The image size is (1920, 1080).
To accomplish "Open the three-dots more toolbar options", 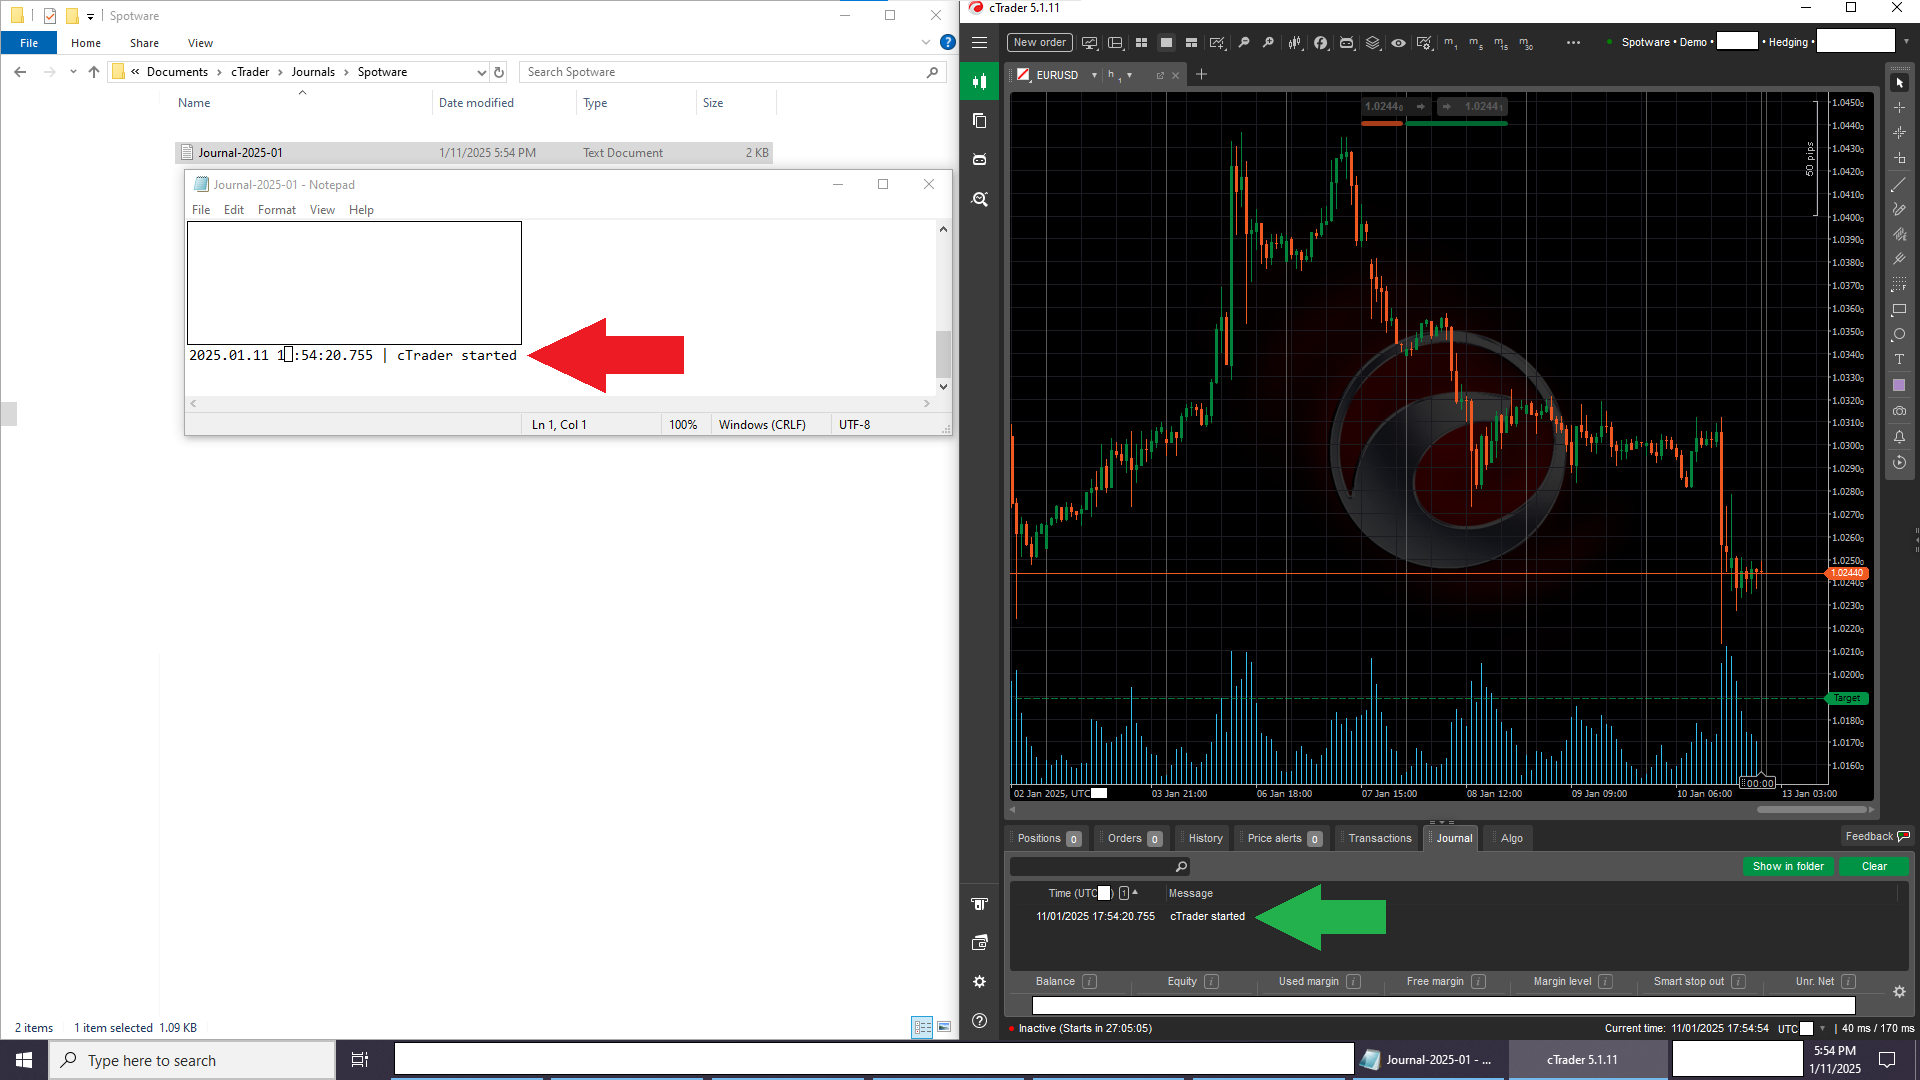I will (x=1573, y=43).
